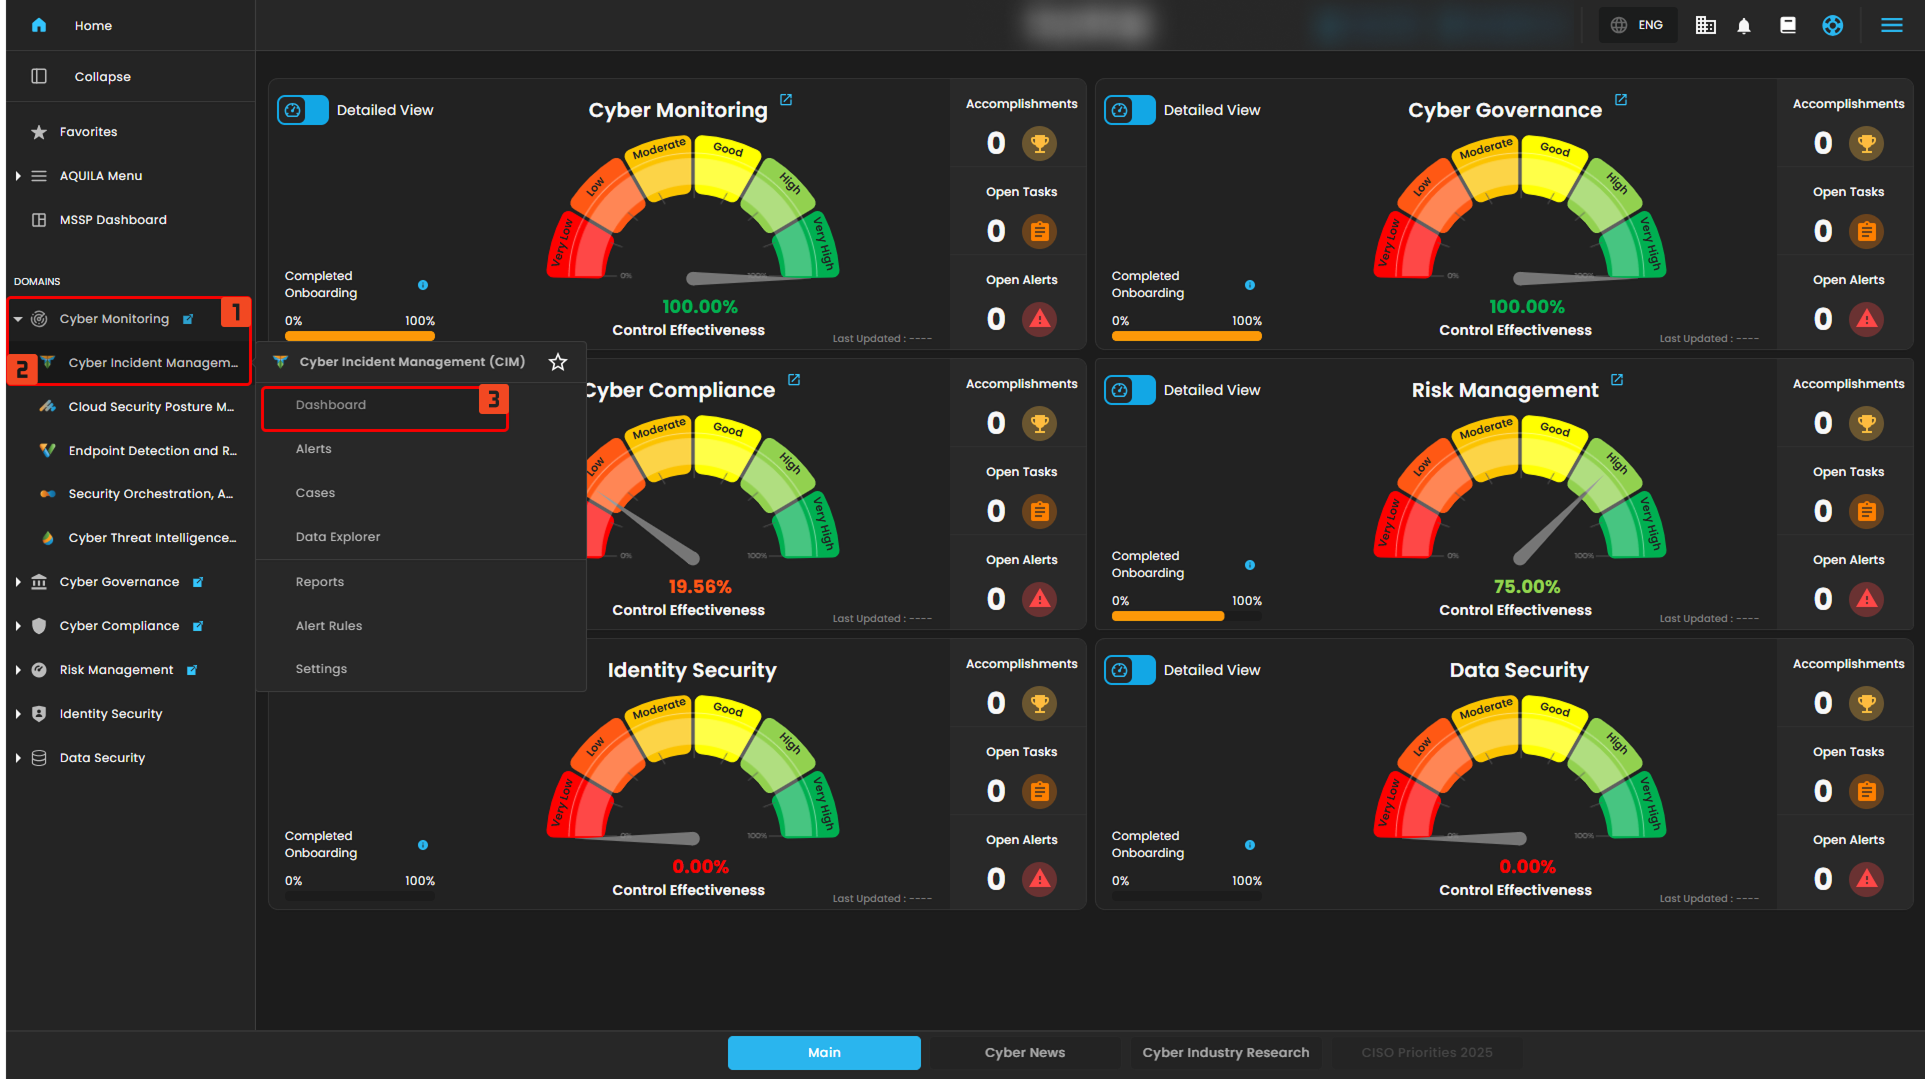Toggle Detailed View for Cyber Monitoring
Screen dimensions: 1925x1079
(x=302, y=110)
